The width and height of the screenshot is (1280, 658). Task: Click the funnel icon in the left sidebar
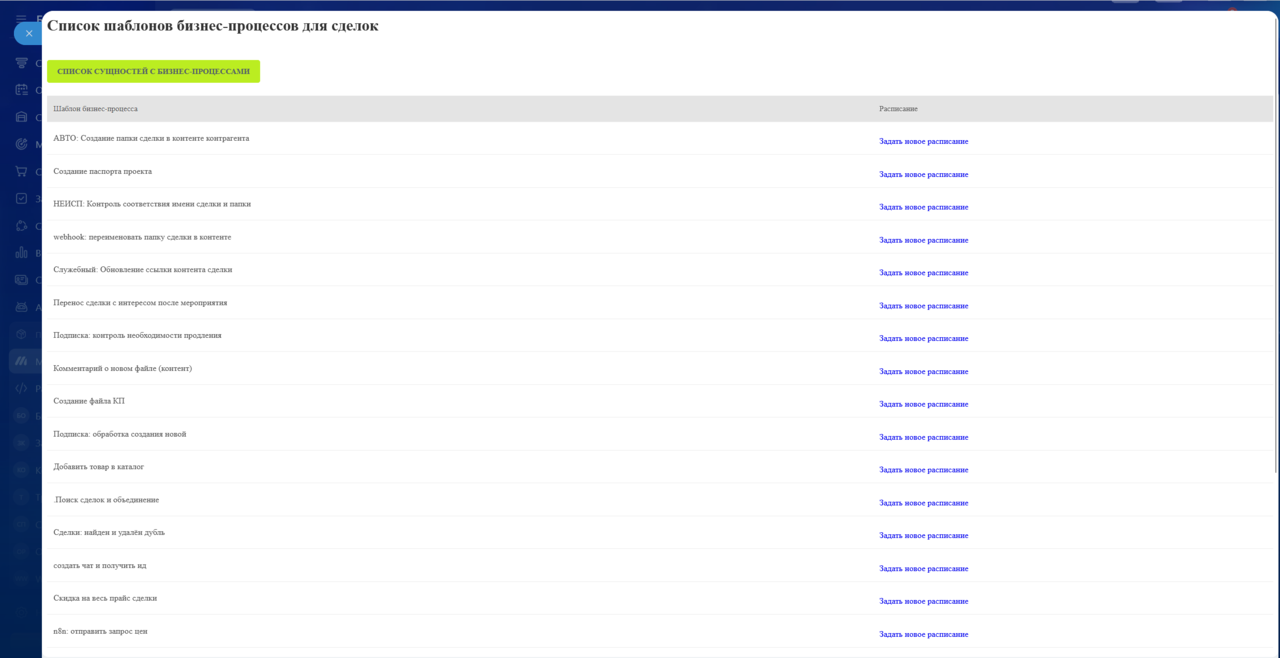coord(21,63)
